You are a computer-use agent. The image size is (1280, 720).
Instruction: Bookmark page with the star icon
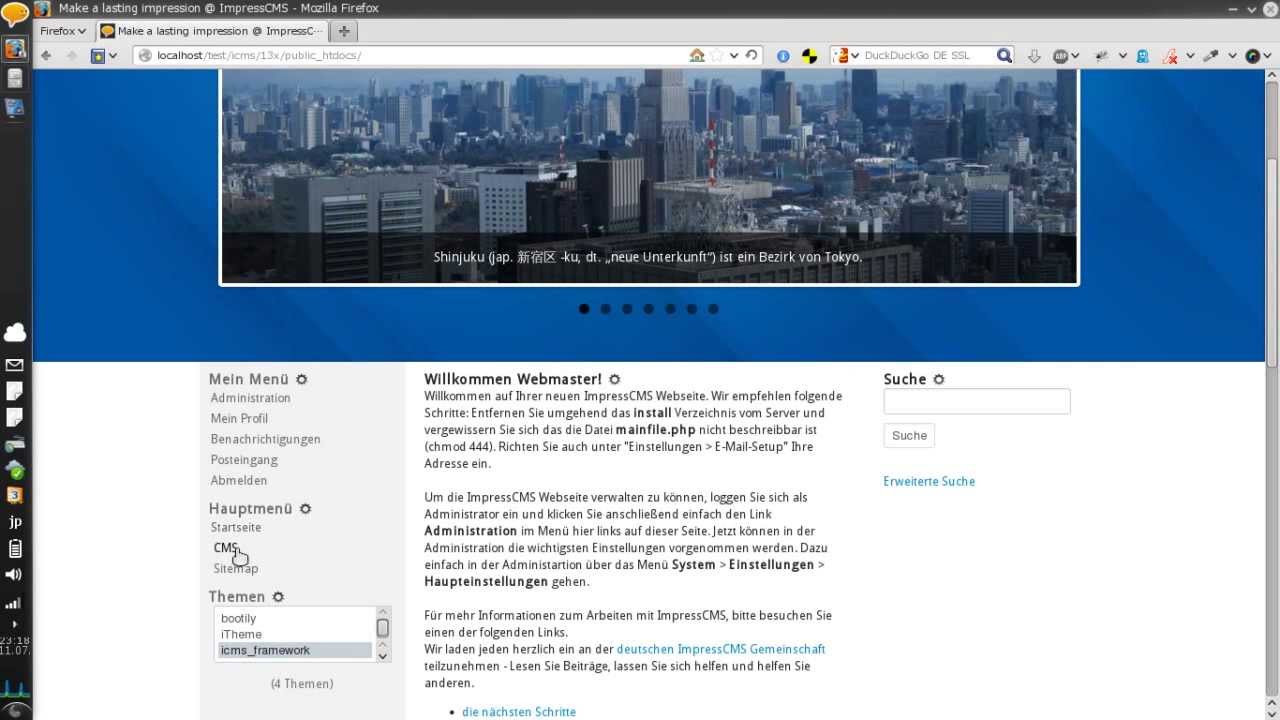pyautogui.click(x=717, y=56)
